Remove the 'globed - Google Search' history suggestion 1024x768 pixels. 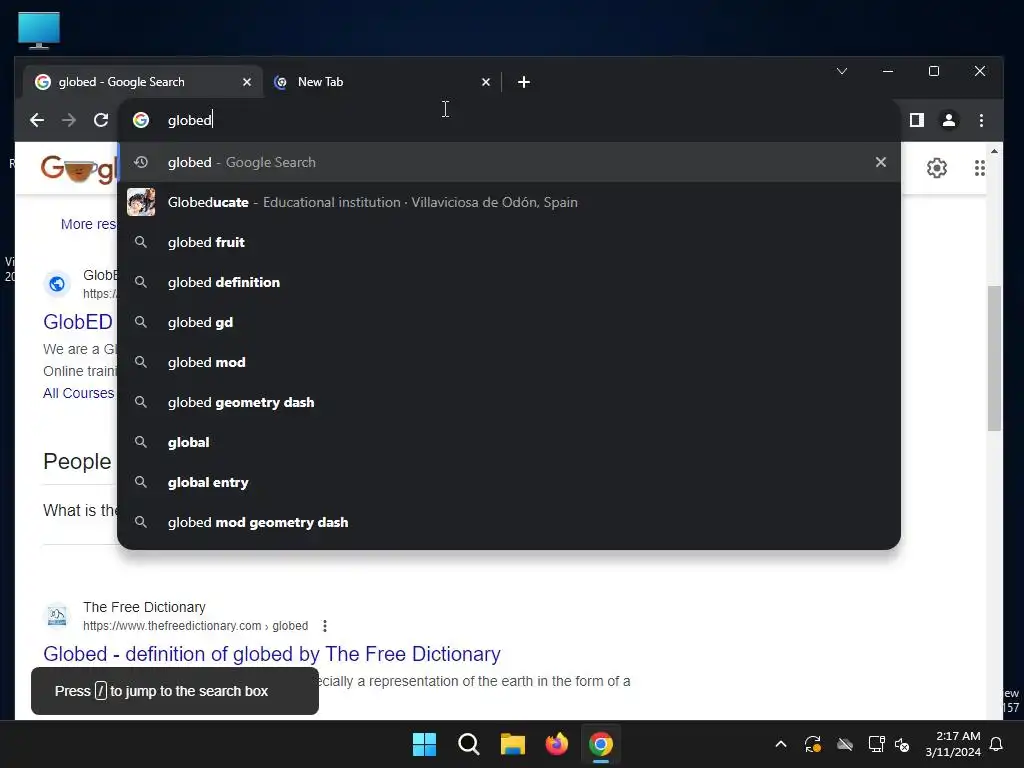[881, 162]
